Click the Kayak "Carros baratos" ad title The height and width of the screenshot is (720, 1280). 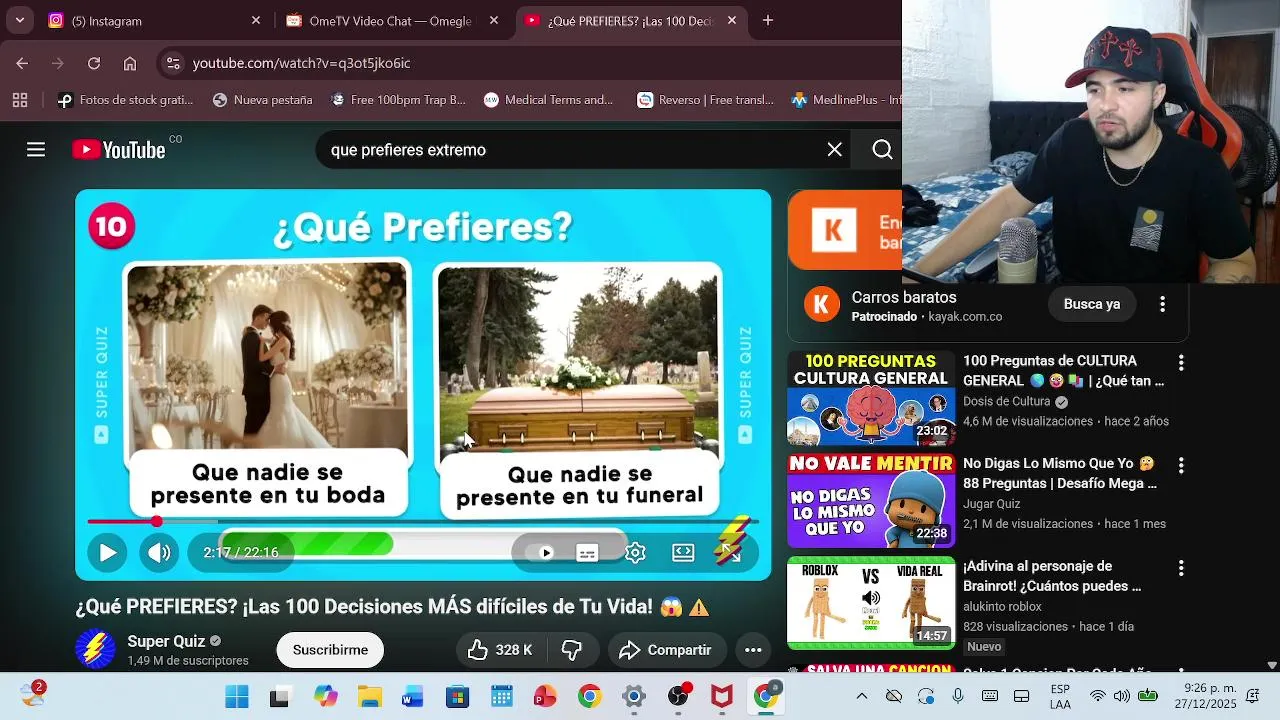[x=904, y=298]
